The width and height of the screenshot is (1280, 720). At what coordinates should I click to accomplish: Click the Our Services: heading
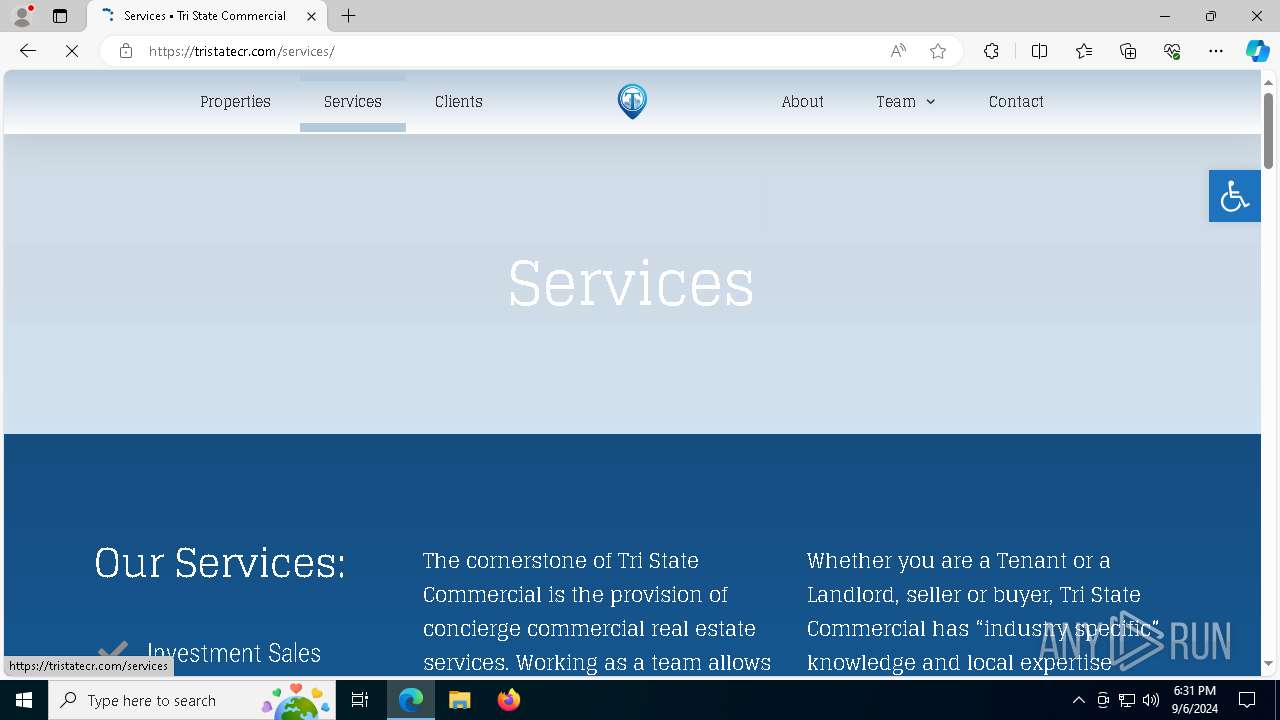click(x=220, y=562)
